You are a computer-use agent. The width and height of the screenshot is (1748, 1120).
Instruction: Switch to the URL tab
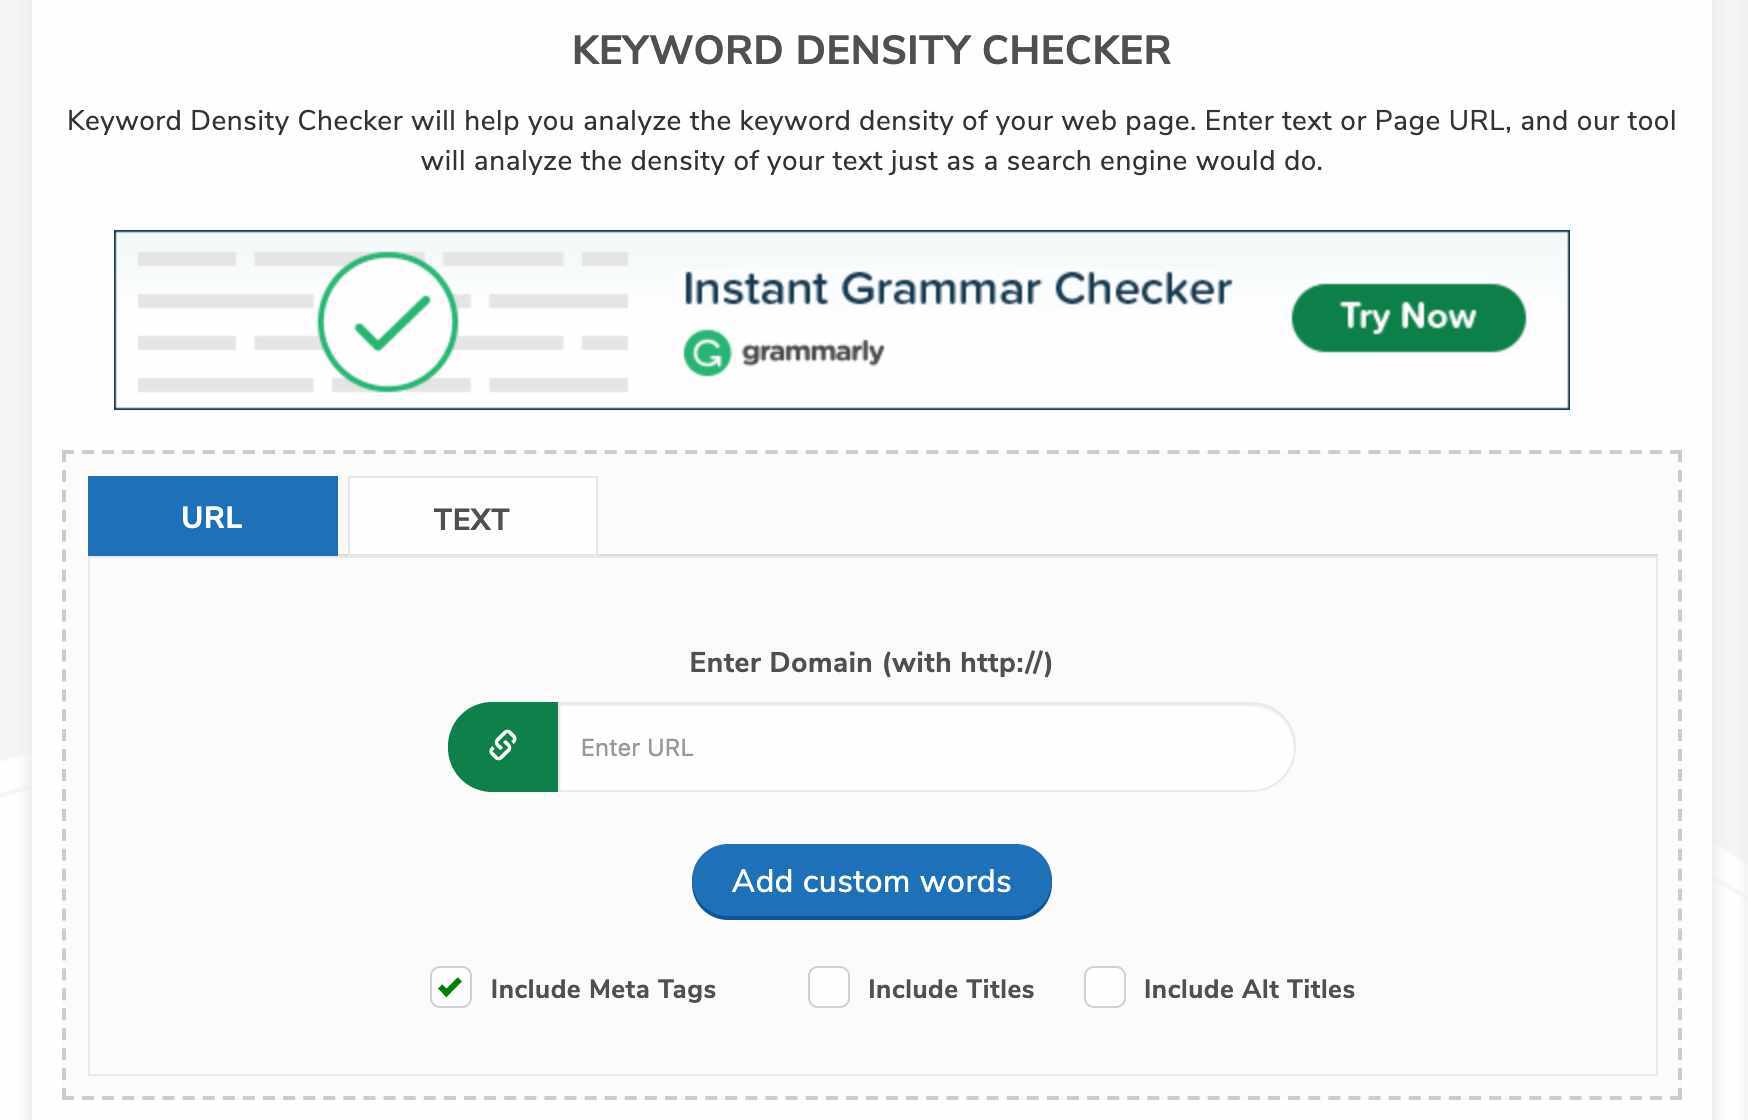pos(213,516)
